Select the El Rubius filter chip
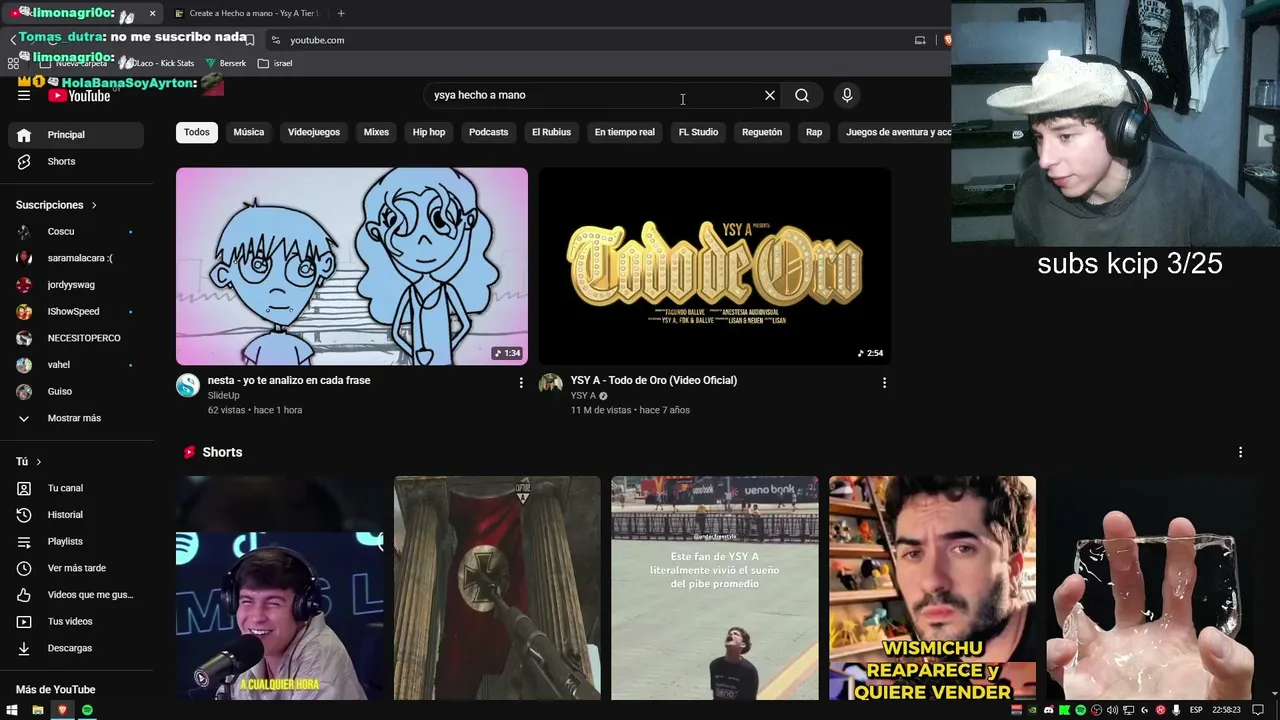The width and height of the screenshot is (1280, 720). tap(551, 132)
